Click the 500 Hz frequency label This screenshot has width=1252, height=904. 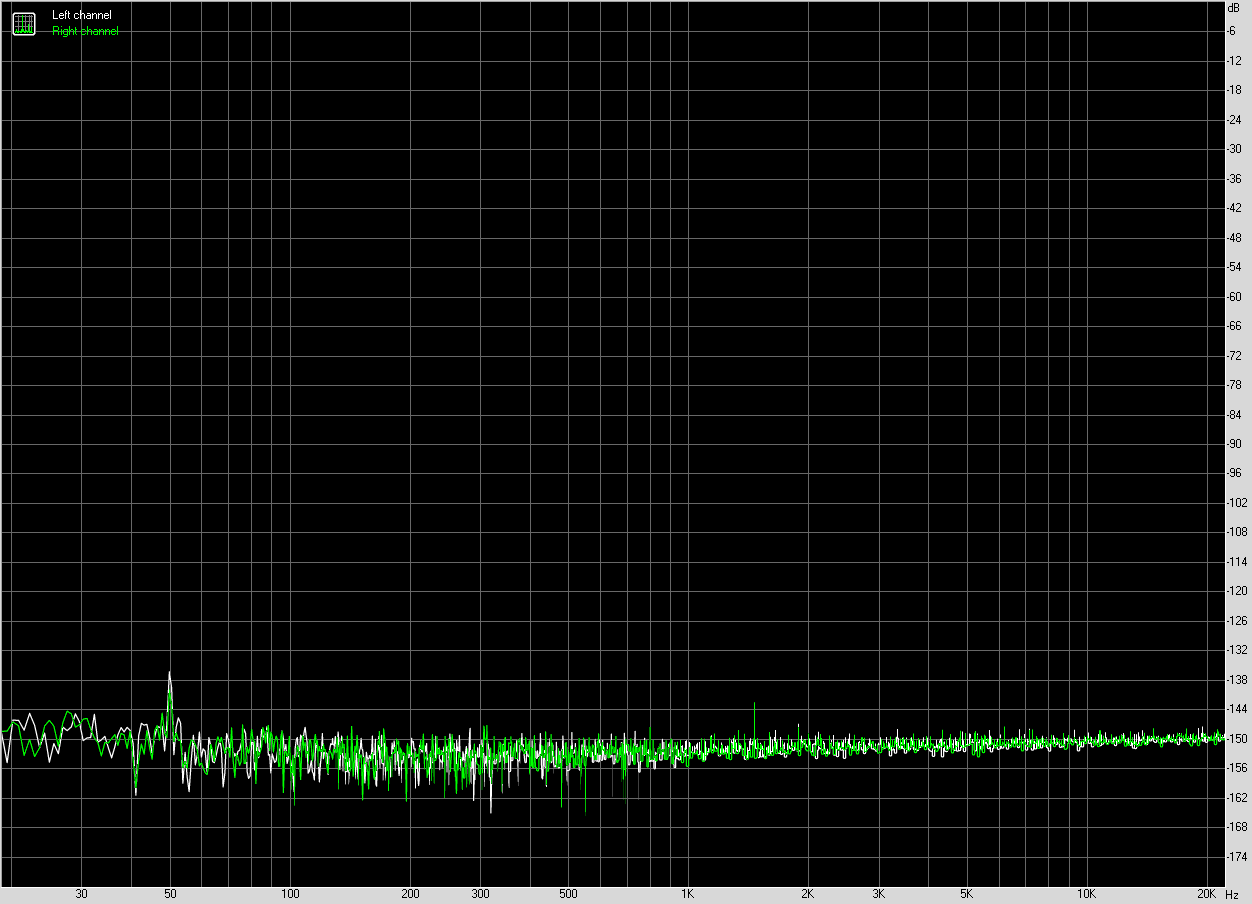568,893
